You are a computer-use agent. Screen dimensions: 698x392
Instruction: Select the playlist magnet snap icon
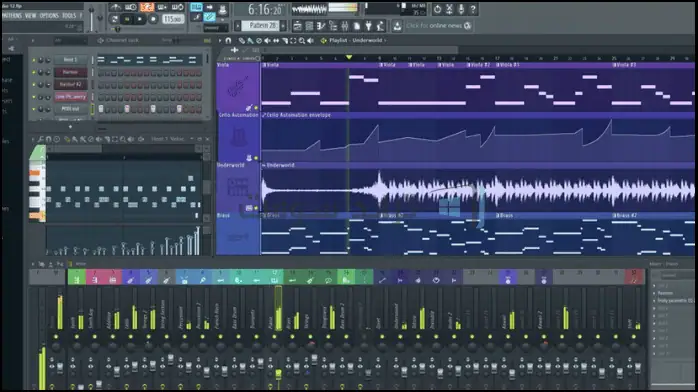coord(228,40)
